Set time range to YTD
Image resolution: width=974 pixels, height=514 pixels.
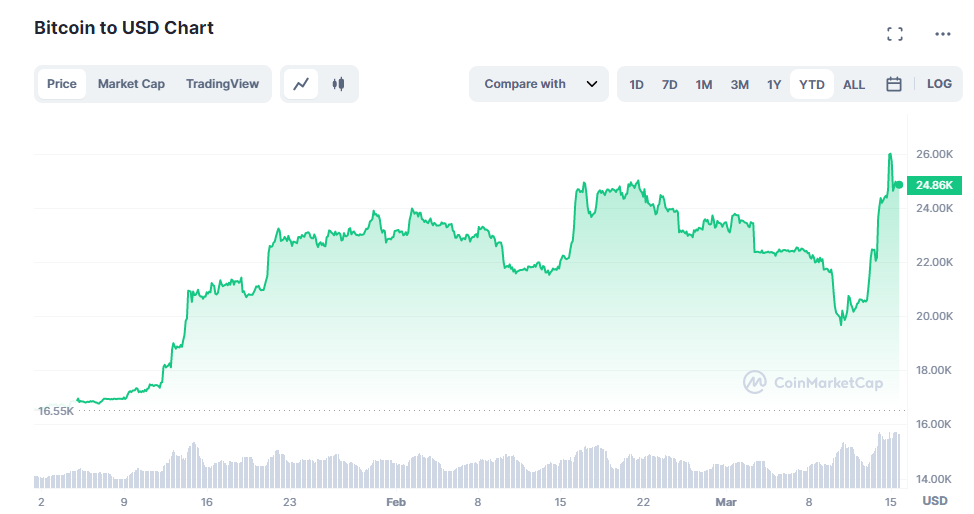(x=811, y=85)
